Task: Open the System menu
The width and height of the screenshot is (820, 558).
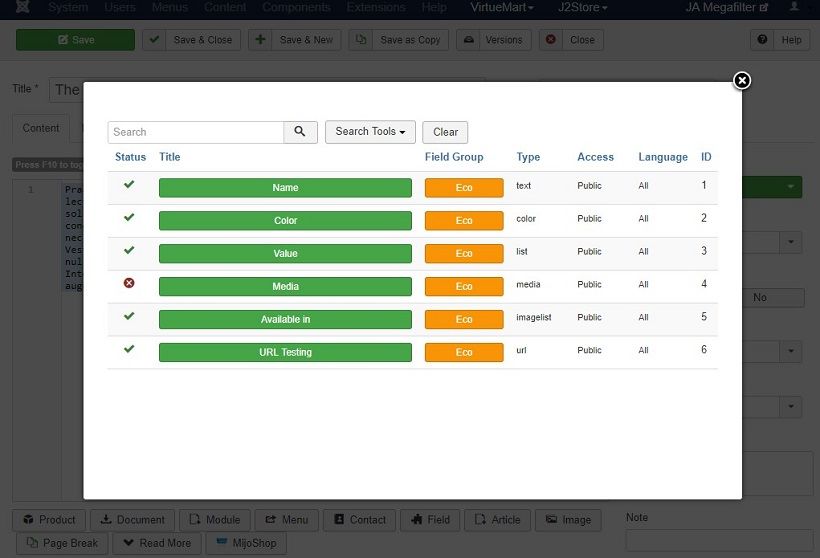Action: tap(68, 7)
